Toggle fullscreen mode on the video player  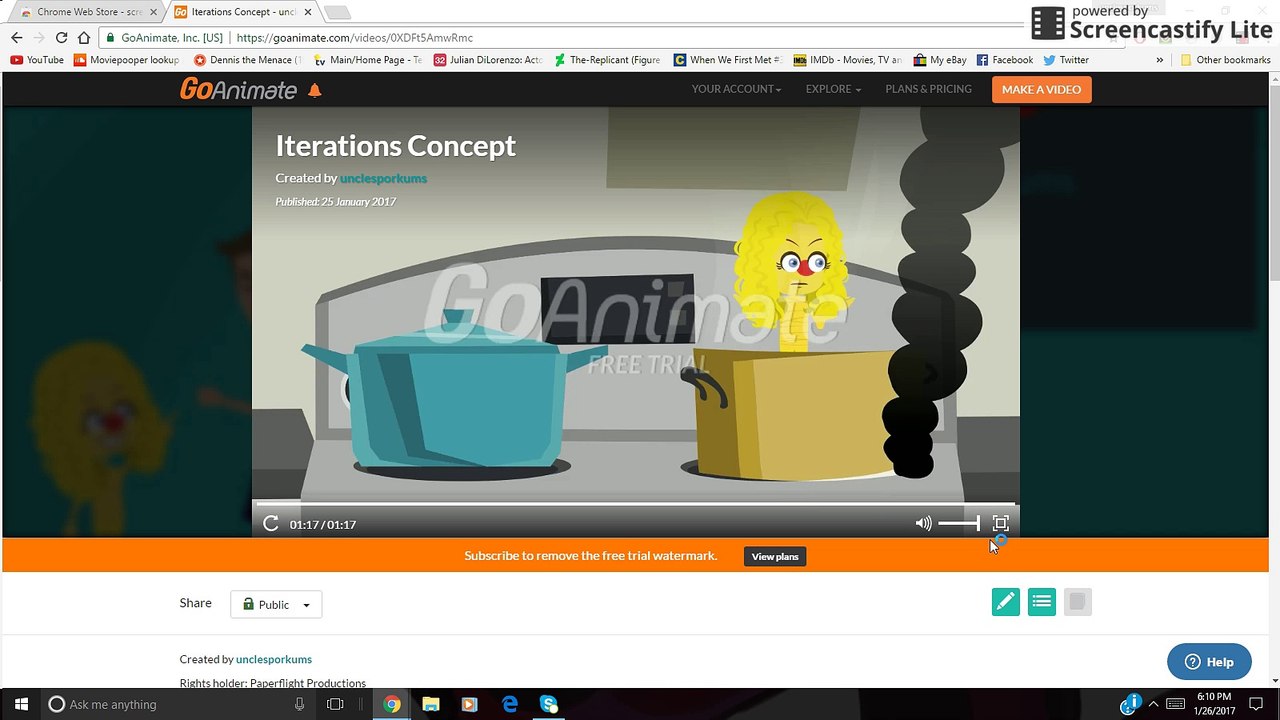[1000, 523]
